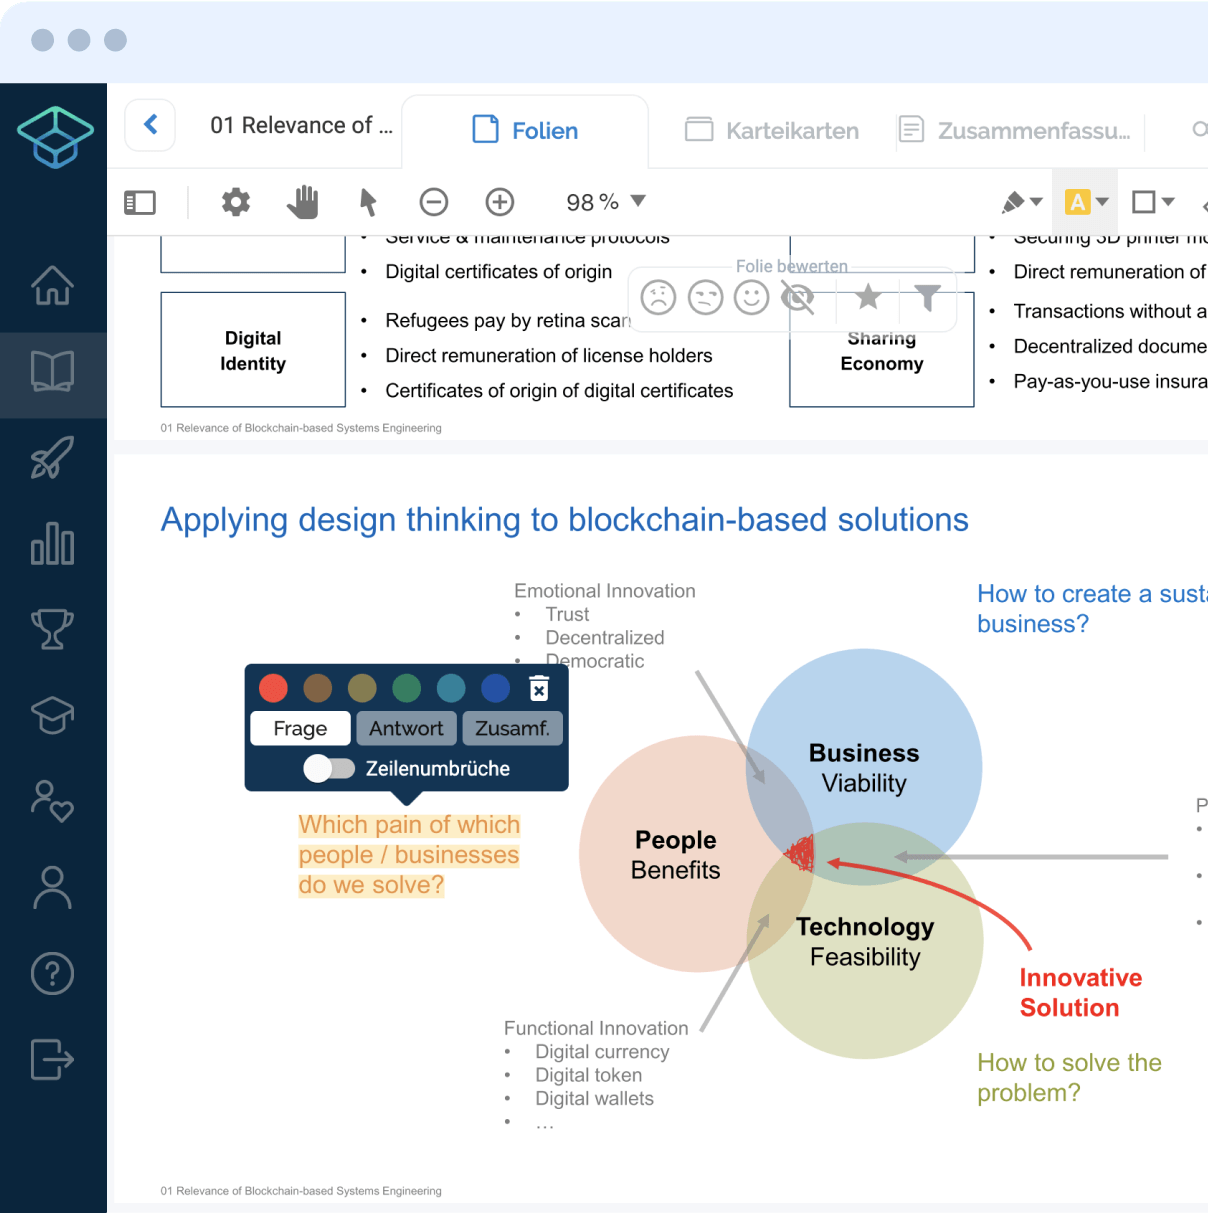This screenshot has height=1213, width=1208.
Task: Open the PDF viewer settings gear
Action: coord(236,202)
